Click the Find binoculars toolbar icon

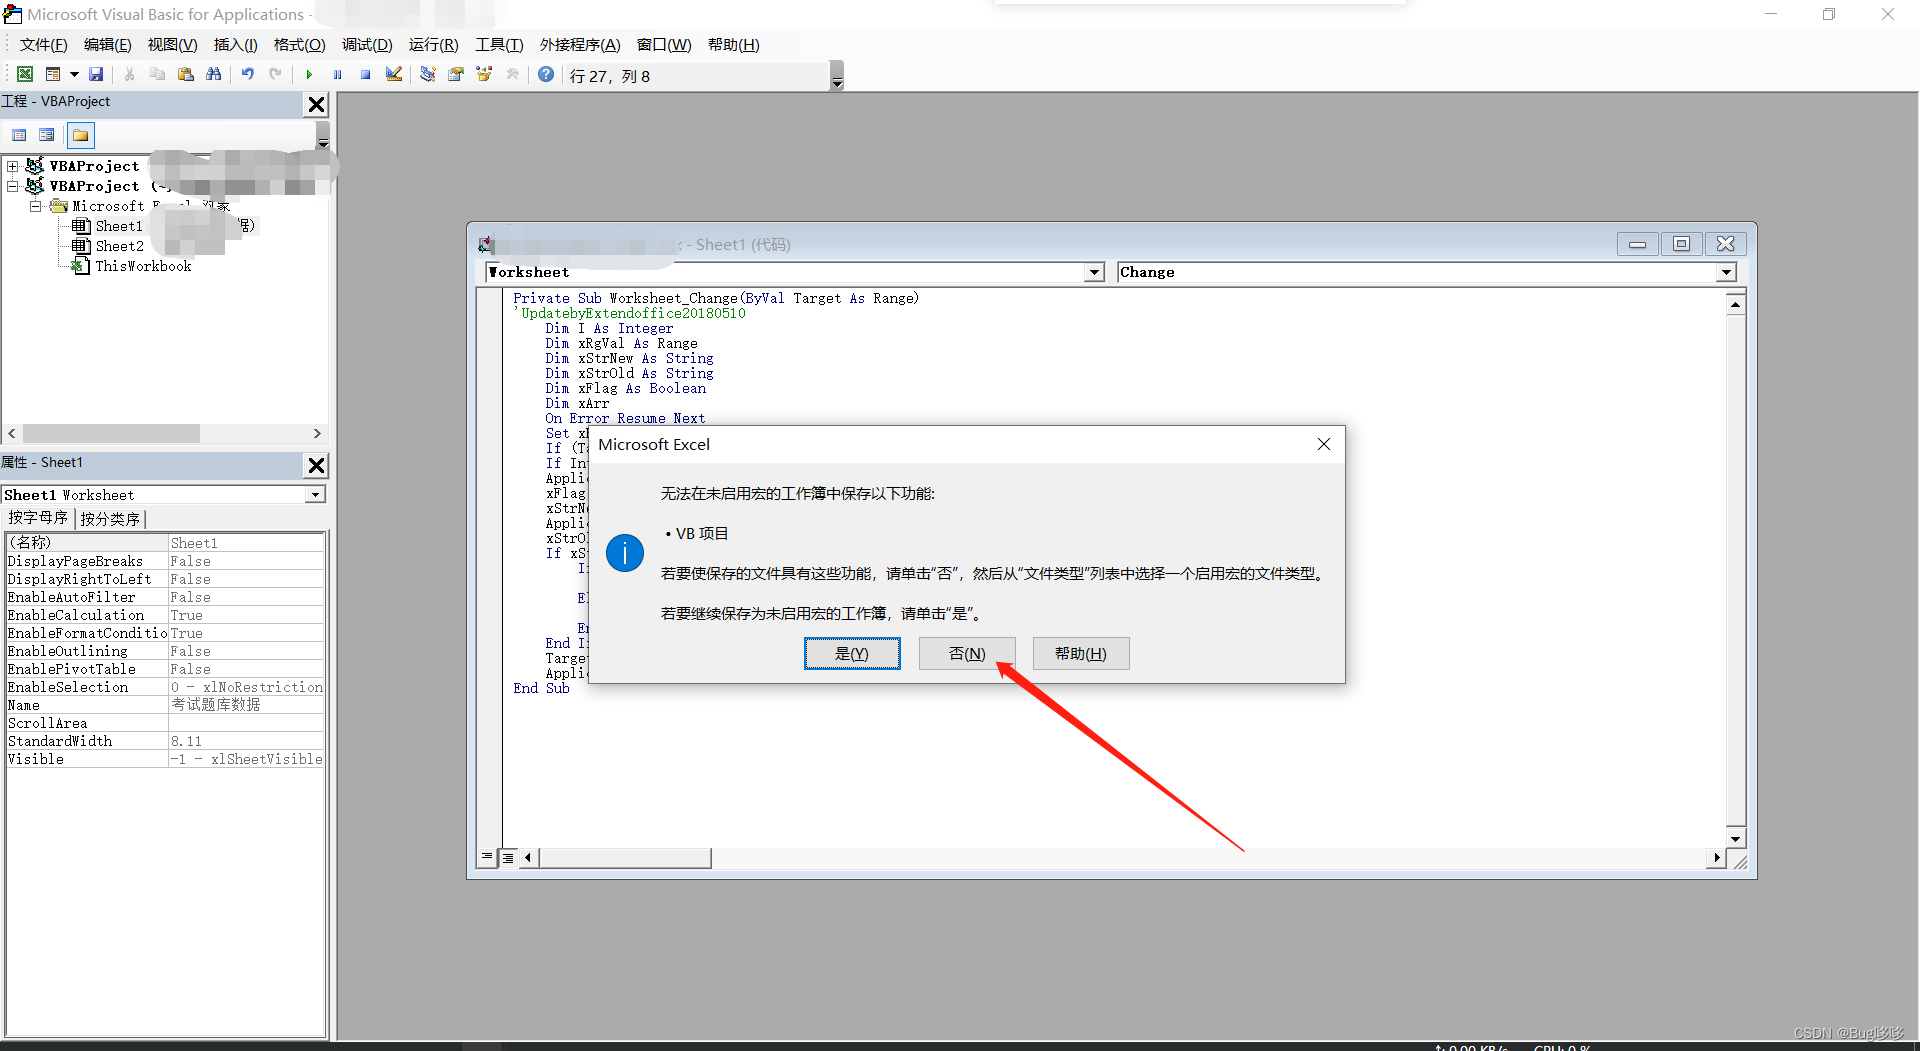tap(213, 75)
